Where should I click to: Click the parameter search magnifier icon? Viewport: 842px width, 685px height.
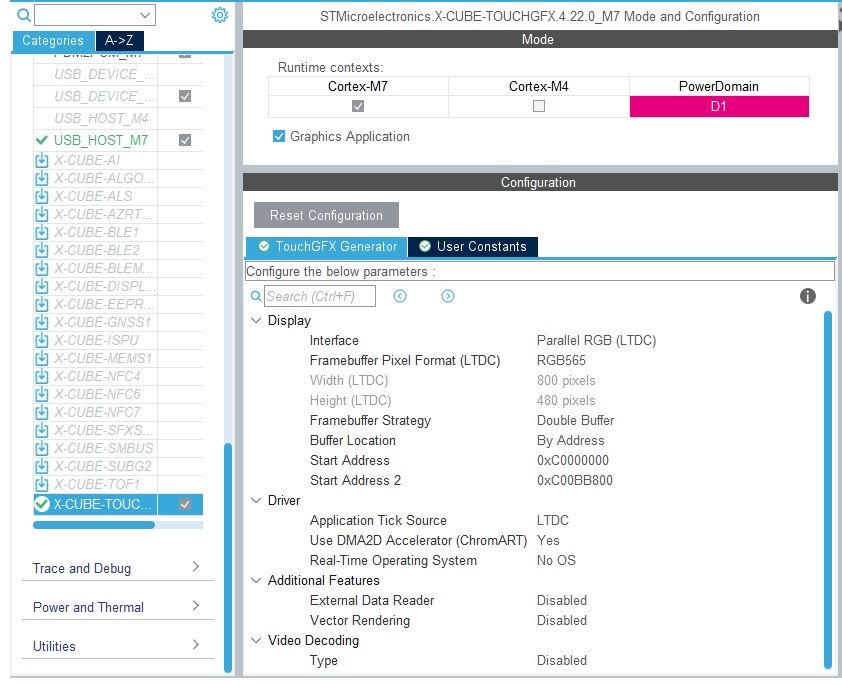coord(256,296)
